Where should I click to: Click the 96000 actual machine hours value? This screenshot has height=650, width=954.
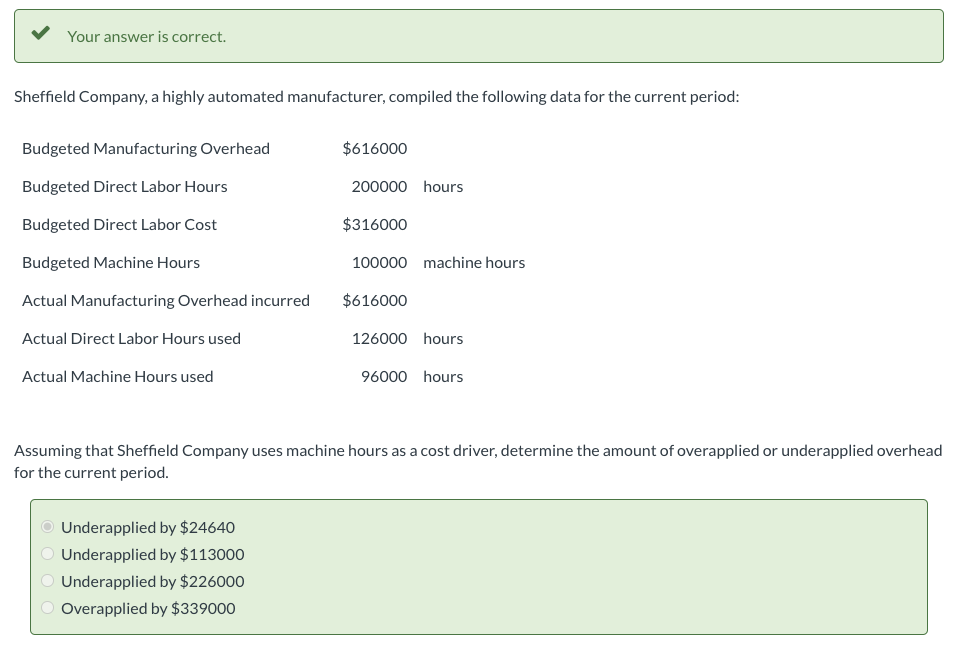384,377
